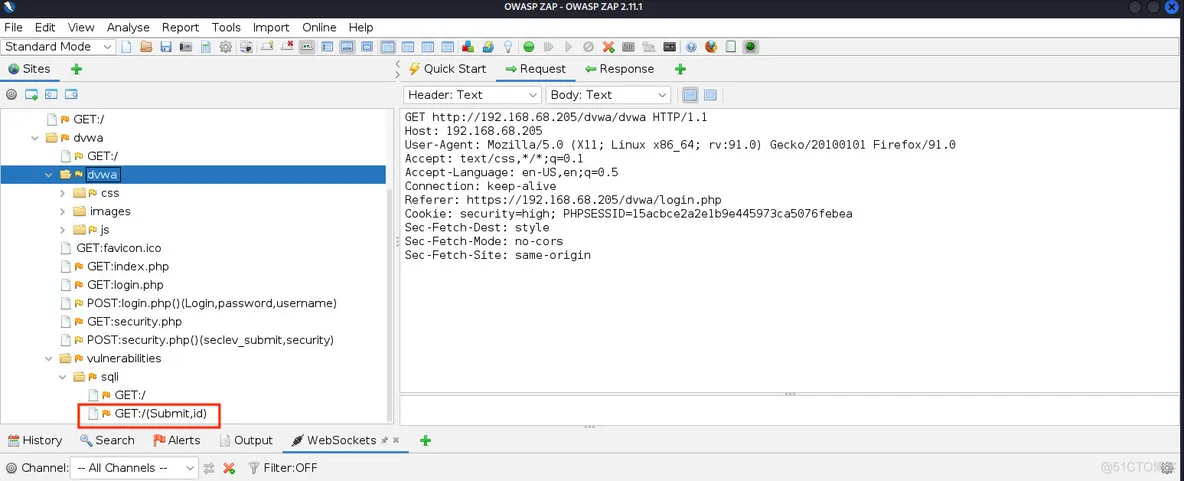Click the lightbulb tips icon

[x=507, y=47]
